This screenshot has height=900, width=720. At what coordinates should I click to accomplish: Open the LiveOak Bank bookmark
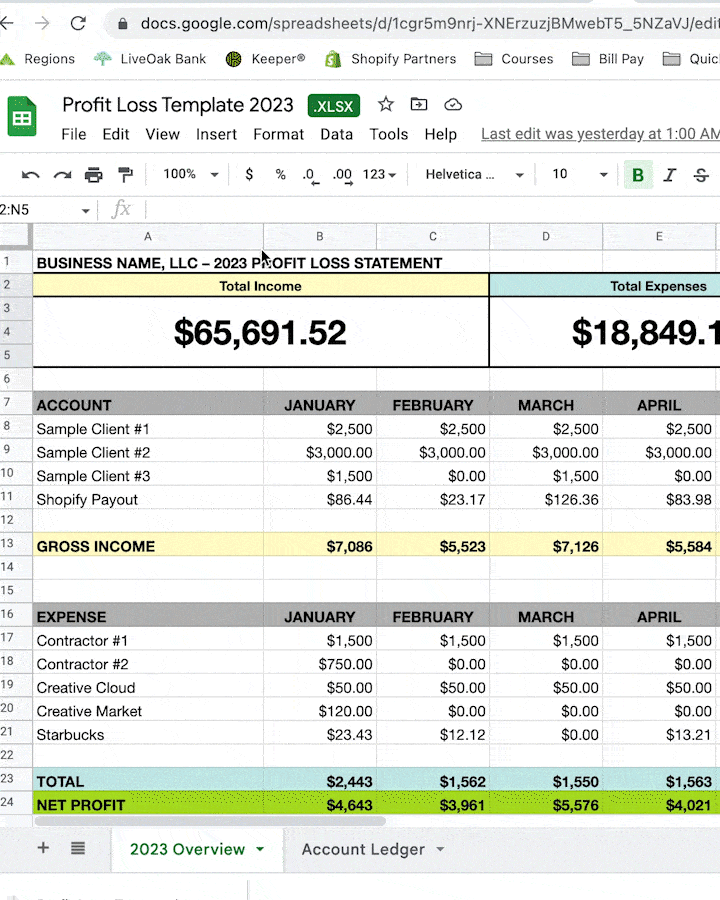(150, 59)
